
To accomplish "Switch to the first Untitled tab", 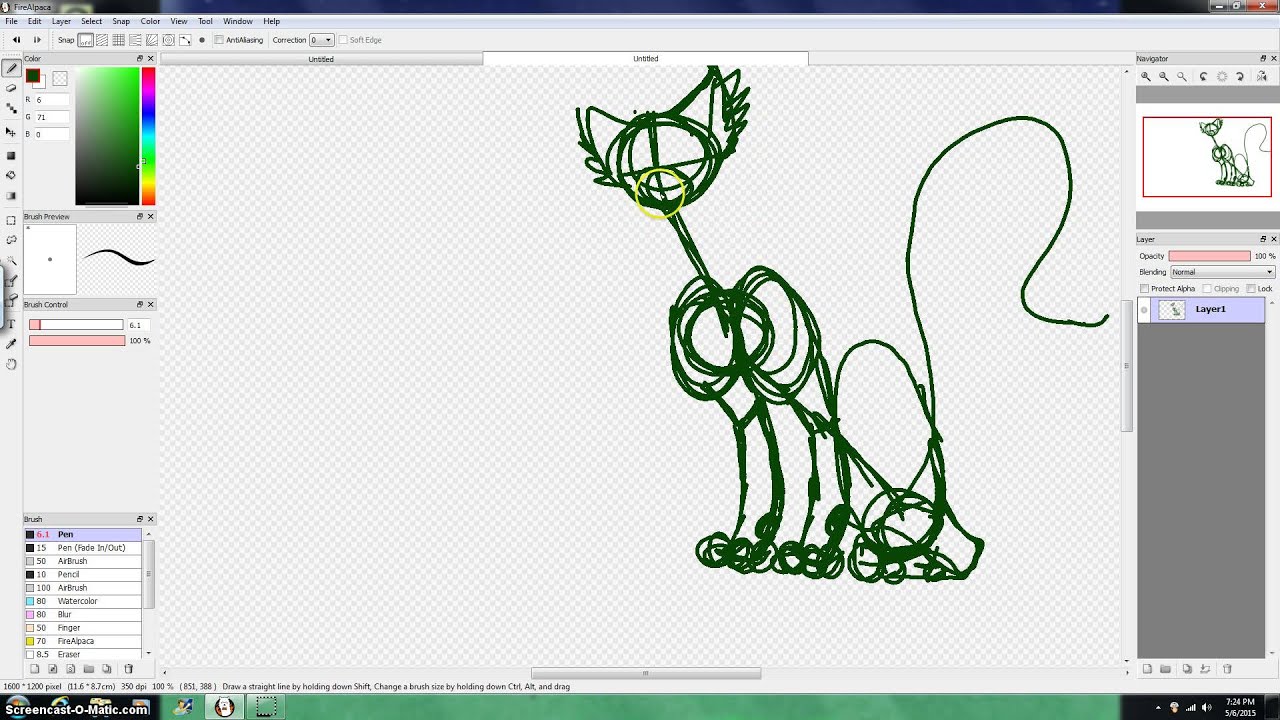I will pos(321,59).
